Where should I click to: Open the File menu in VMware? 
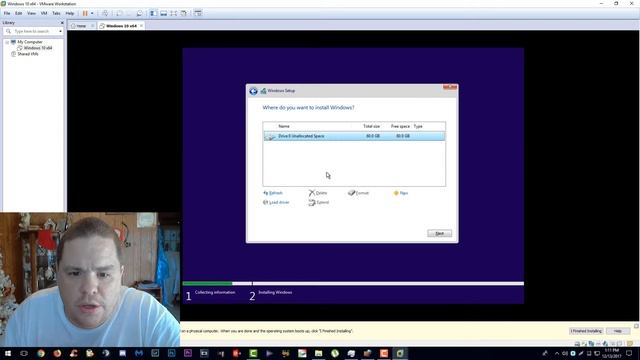7,13
